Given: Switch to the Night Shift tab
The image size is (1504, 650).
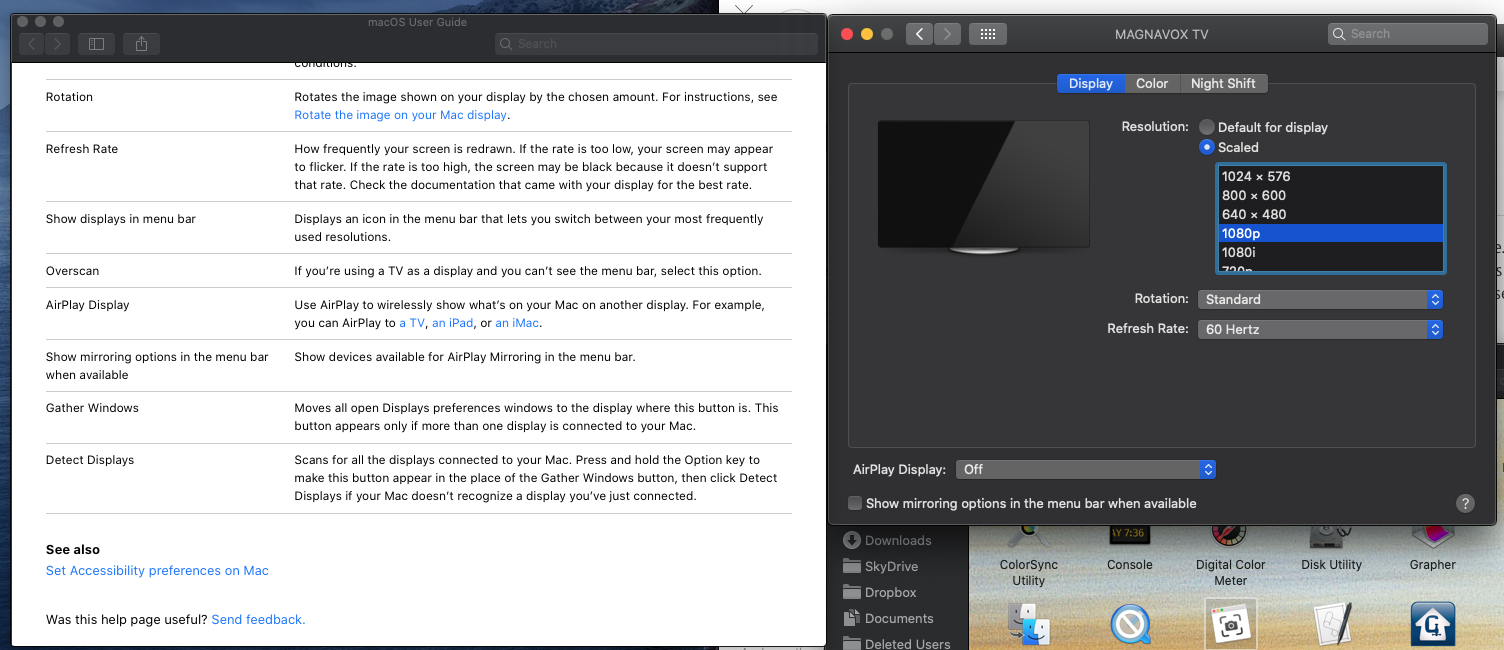Looking at the screenshot, I should pos(1223,83).
